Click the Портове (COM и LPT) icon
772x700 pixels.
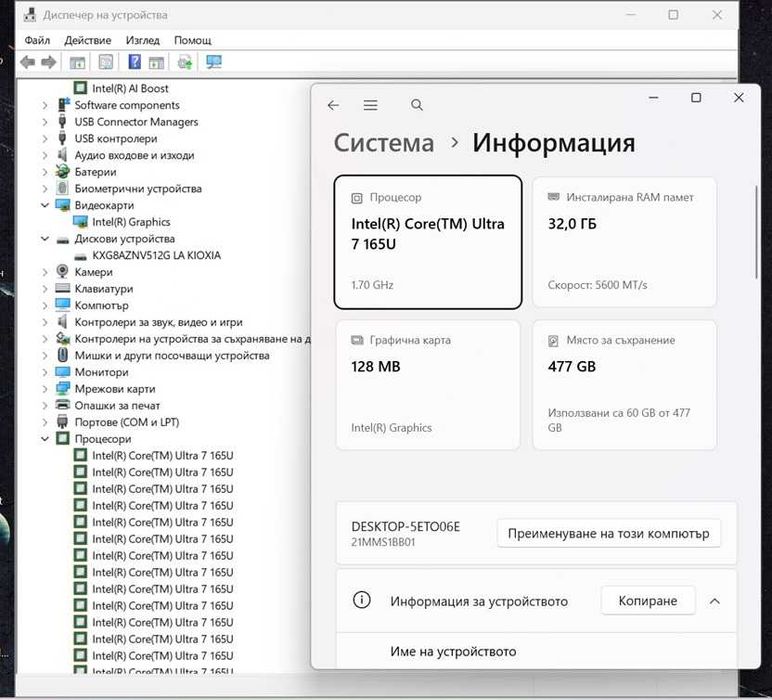pos(63,422)
